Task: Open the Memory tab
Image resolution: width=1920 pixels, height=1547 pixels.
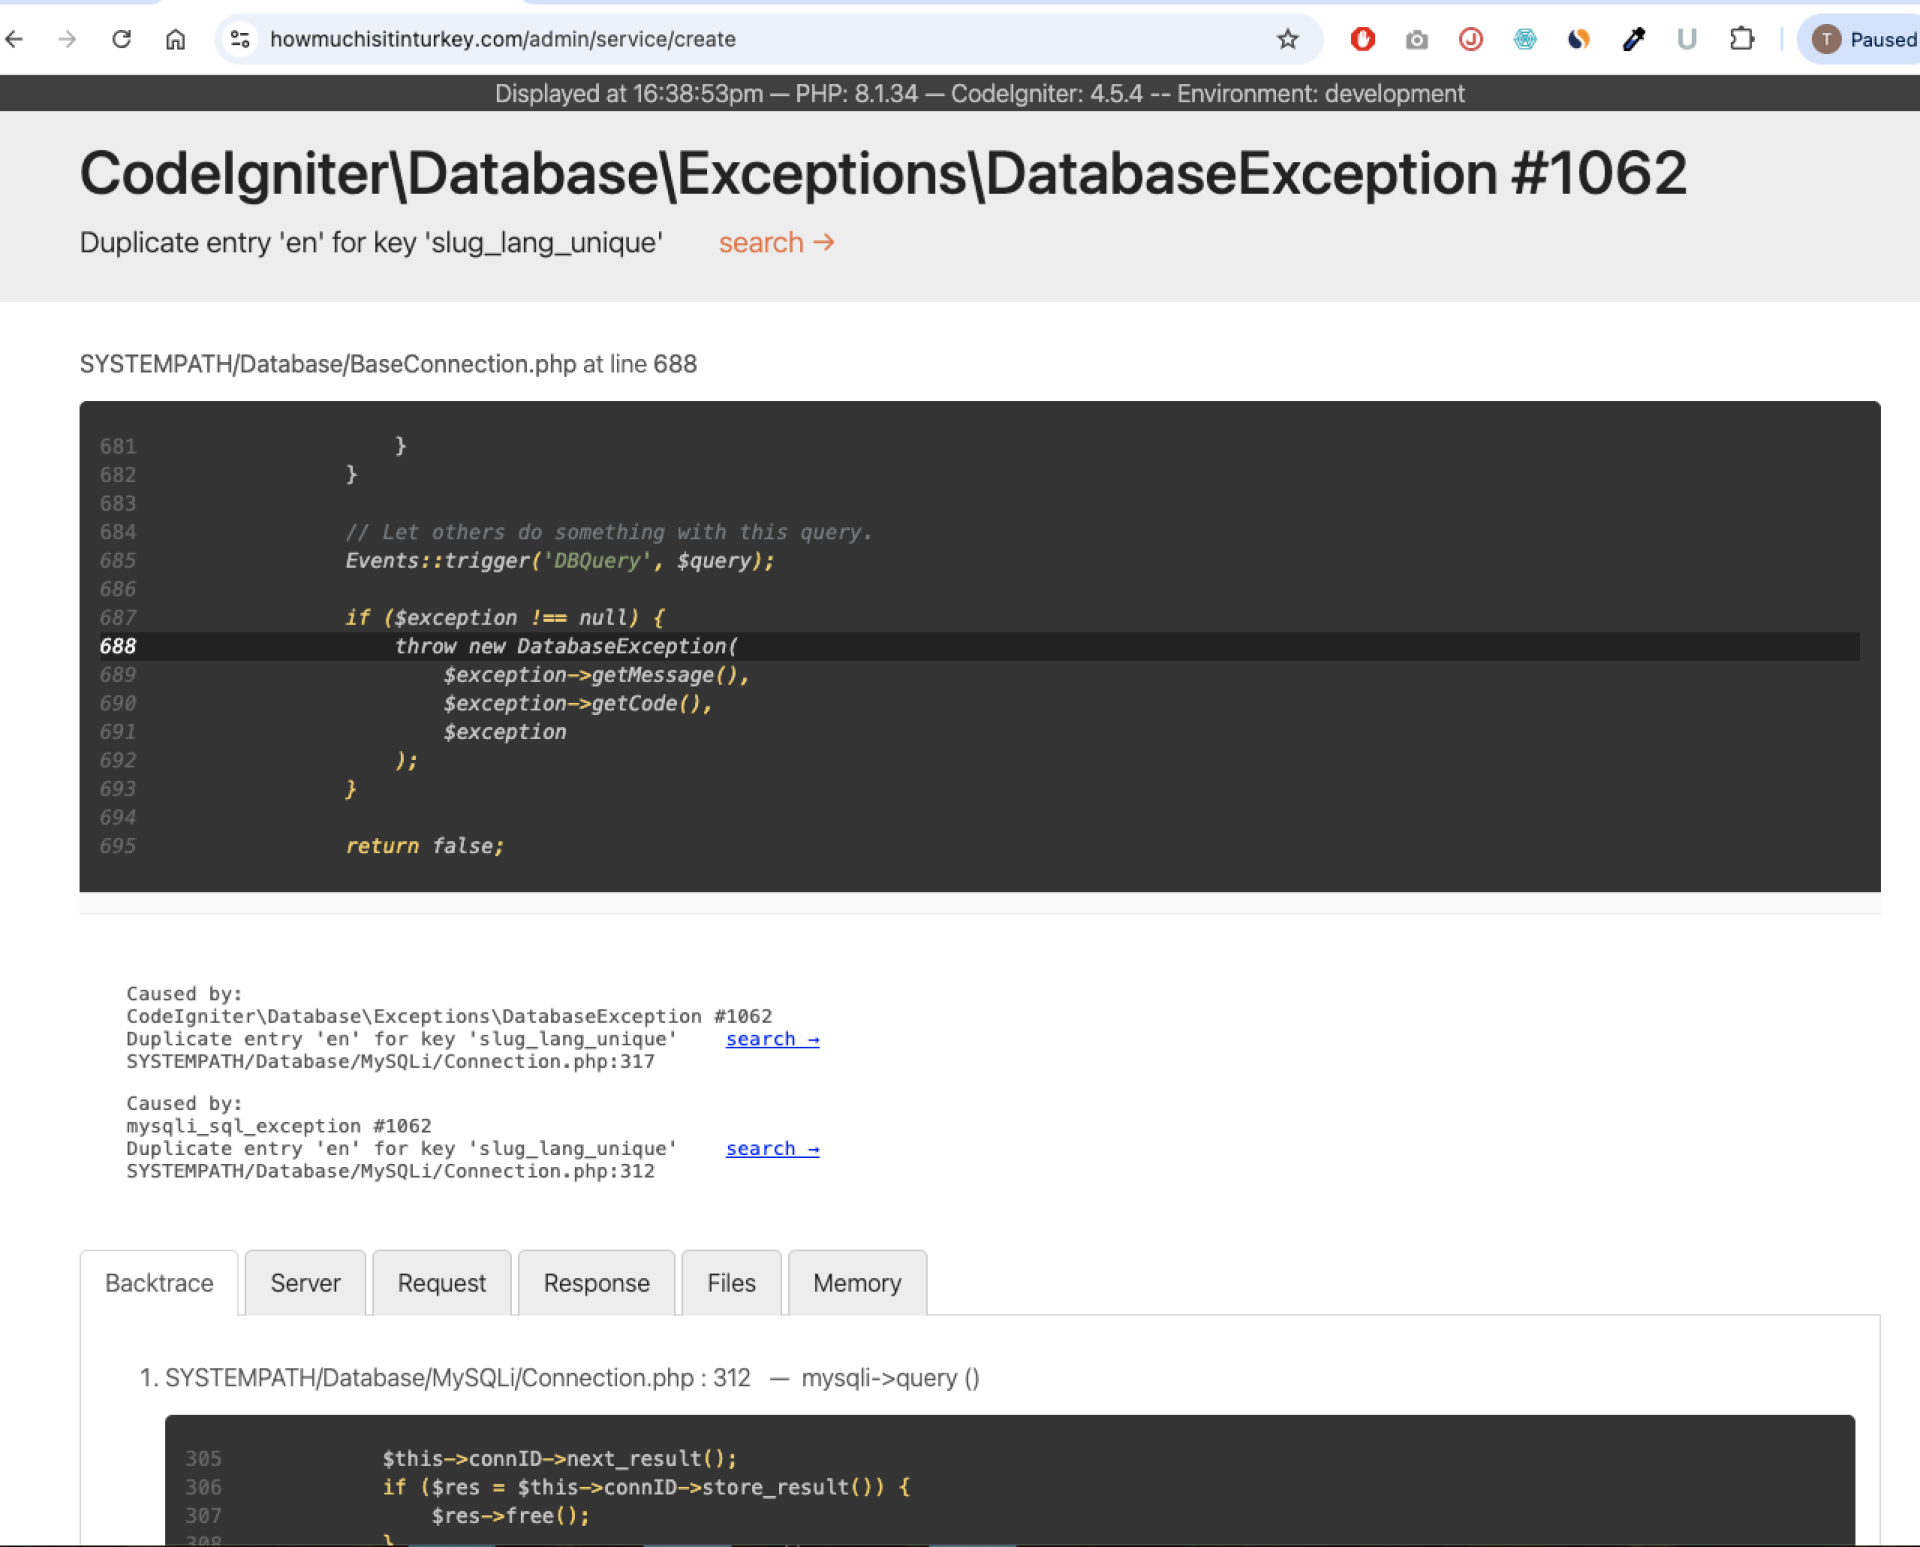Action: [x=857, y=1283]
